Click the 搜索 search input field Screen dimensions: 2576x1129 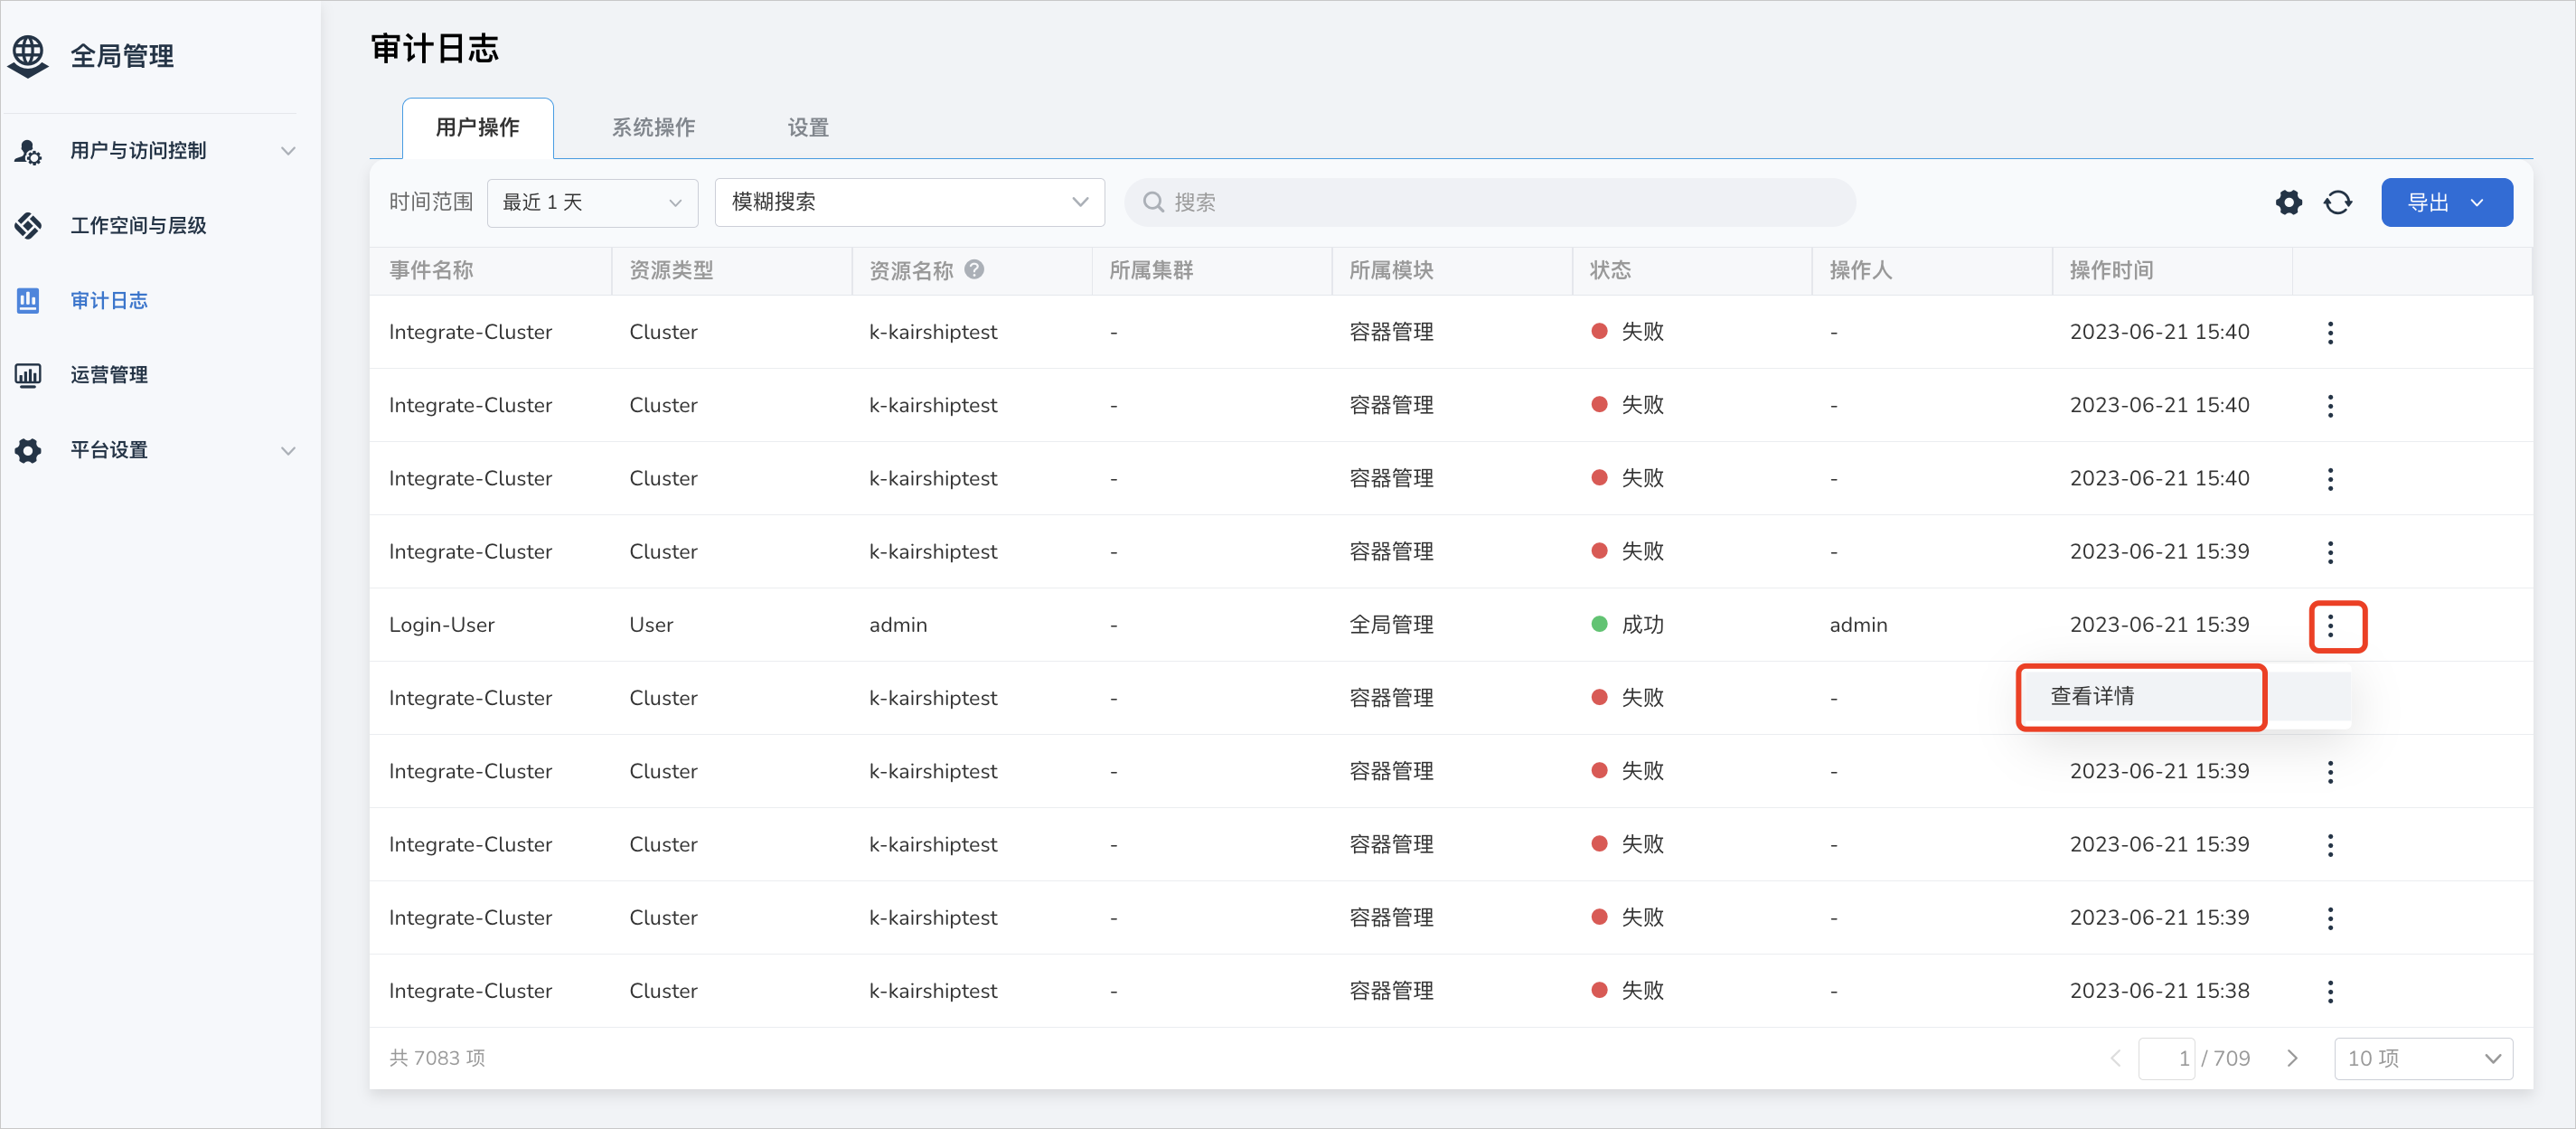[1489, 202]
